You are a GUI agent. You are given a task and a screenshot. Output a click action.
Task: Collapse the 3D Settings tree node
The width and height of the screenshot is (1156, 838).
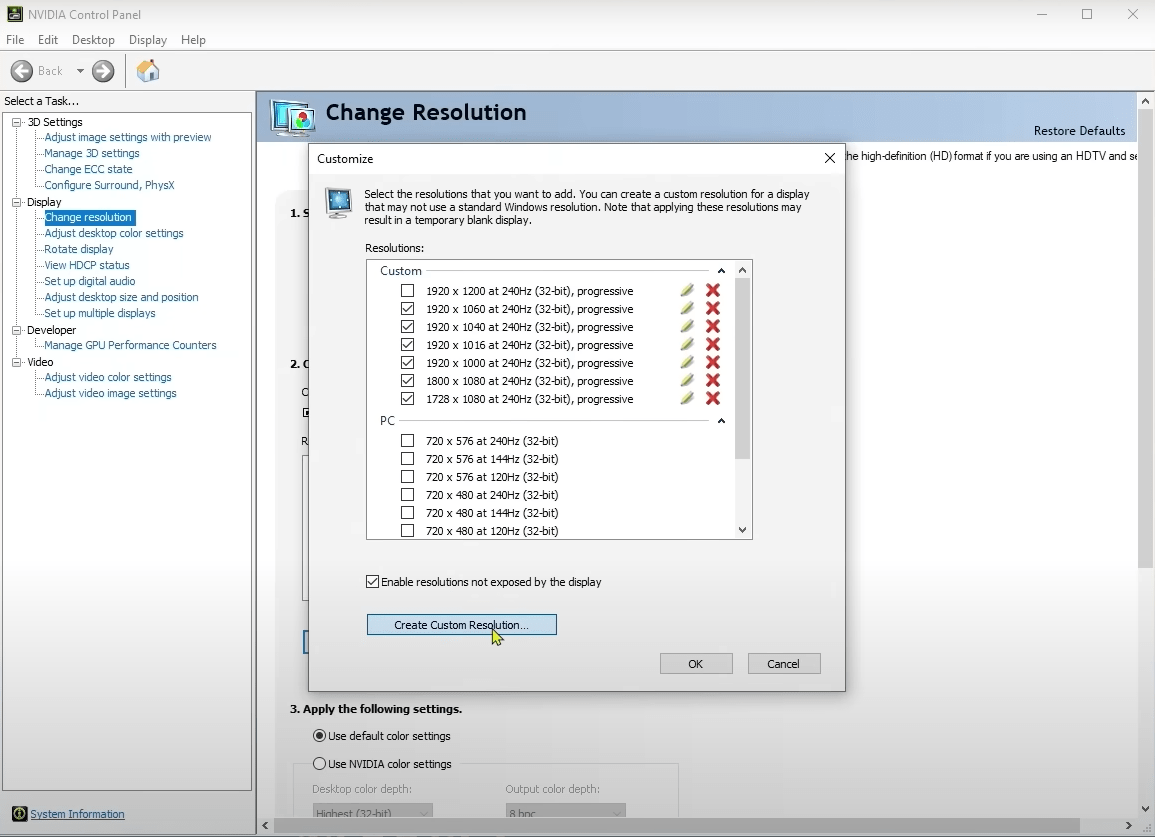[16, 122]
